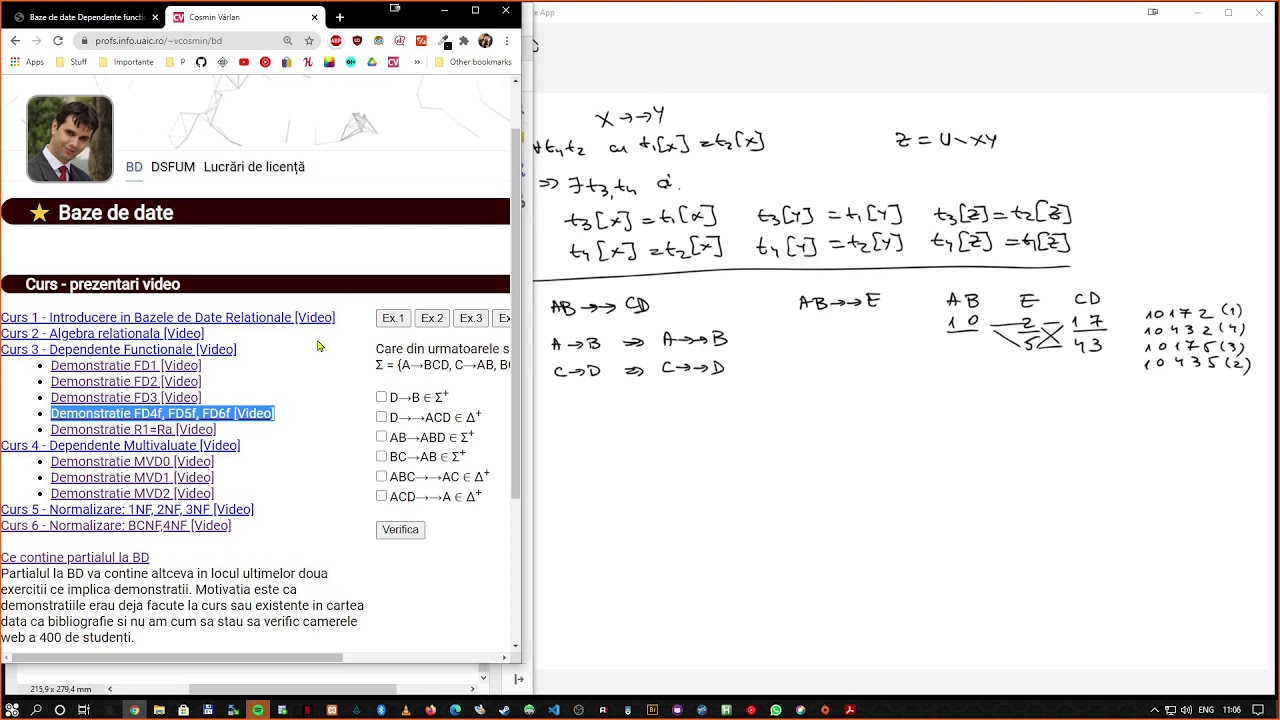
Task: Open Demonstratie FD2 video link
Action: pos(126,381)
